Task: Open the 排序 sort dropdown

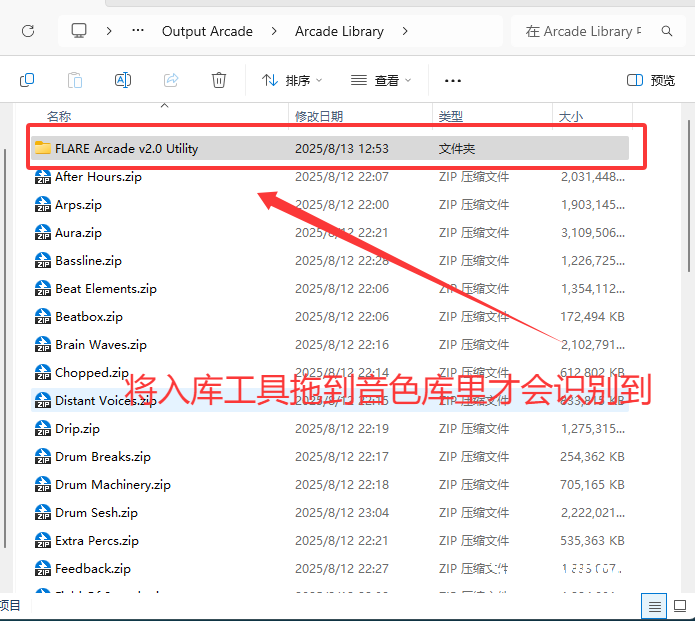Action: point(292,80)
